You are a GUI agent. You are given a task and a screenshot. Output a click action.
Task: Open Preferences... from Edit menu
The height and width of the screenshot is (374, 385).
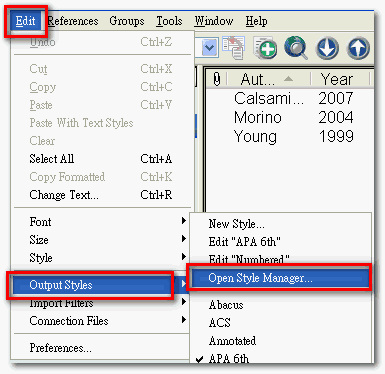[x=101, y=348]
